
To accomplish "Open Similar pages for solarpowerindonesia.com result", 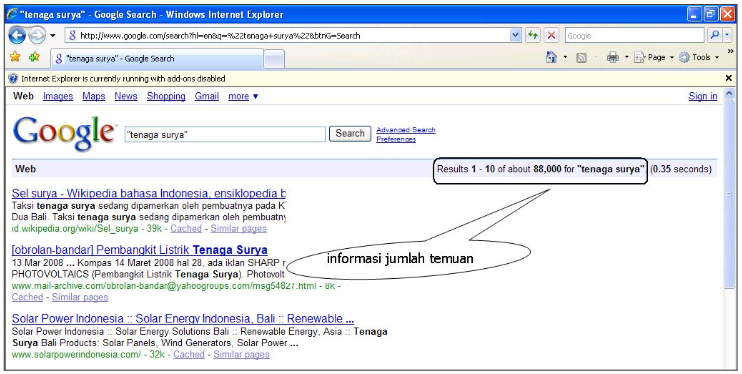I will click(241, 354).
